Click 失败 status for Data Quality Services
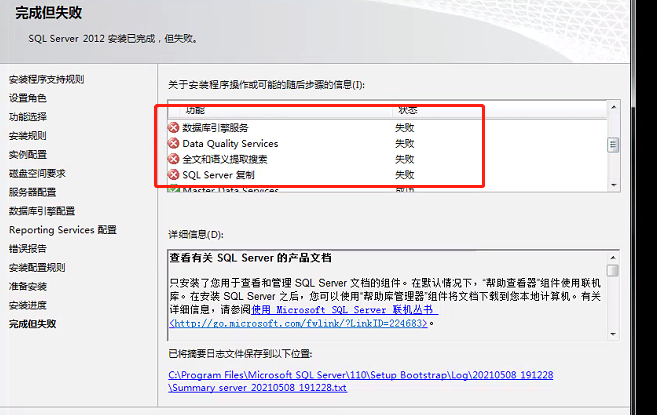657x415 pixels. click(404, 143)
